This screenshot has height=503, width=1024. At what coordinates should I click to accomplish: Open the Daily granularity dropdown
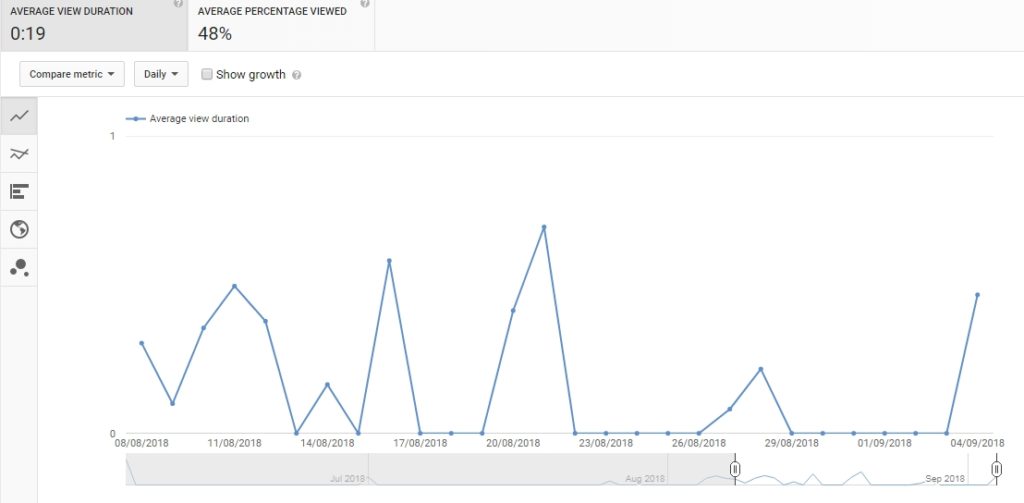click(161, 74)
